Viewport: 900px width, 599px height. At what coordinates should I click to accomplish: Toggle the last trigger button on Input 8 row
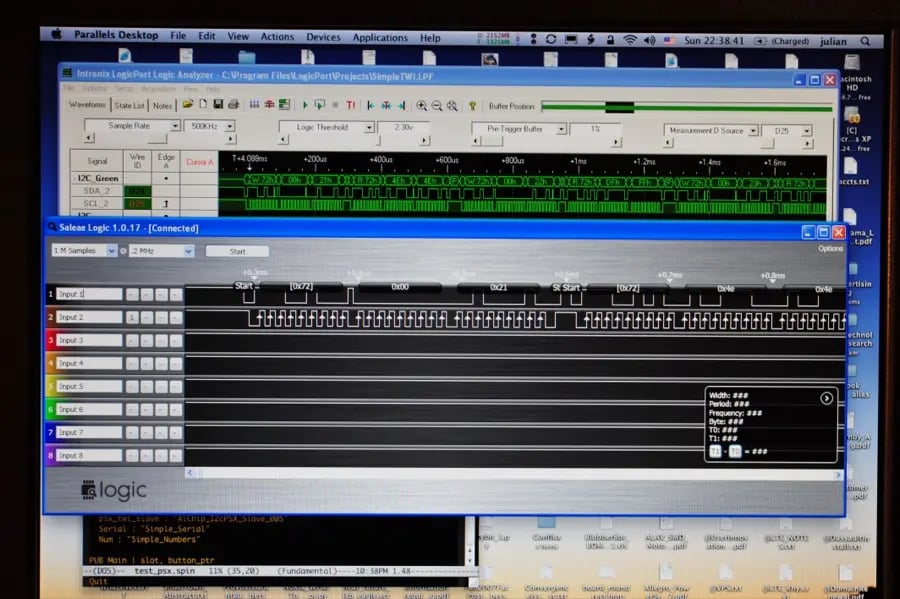176,456
